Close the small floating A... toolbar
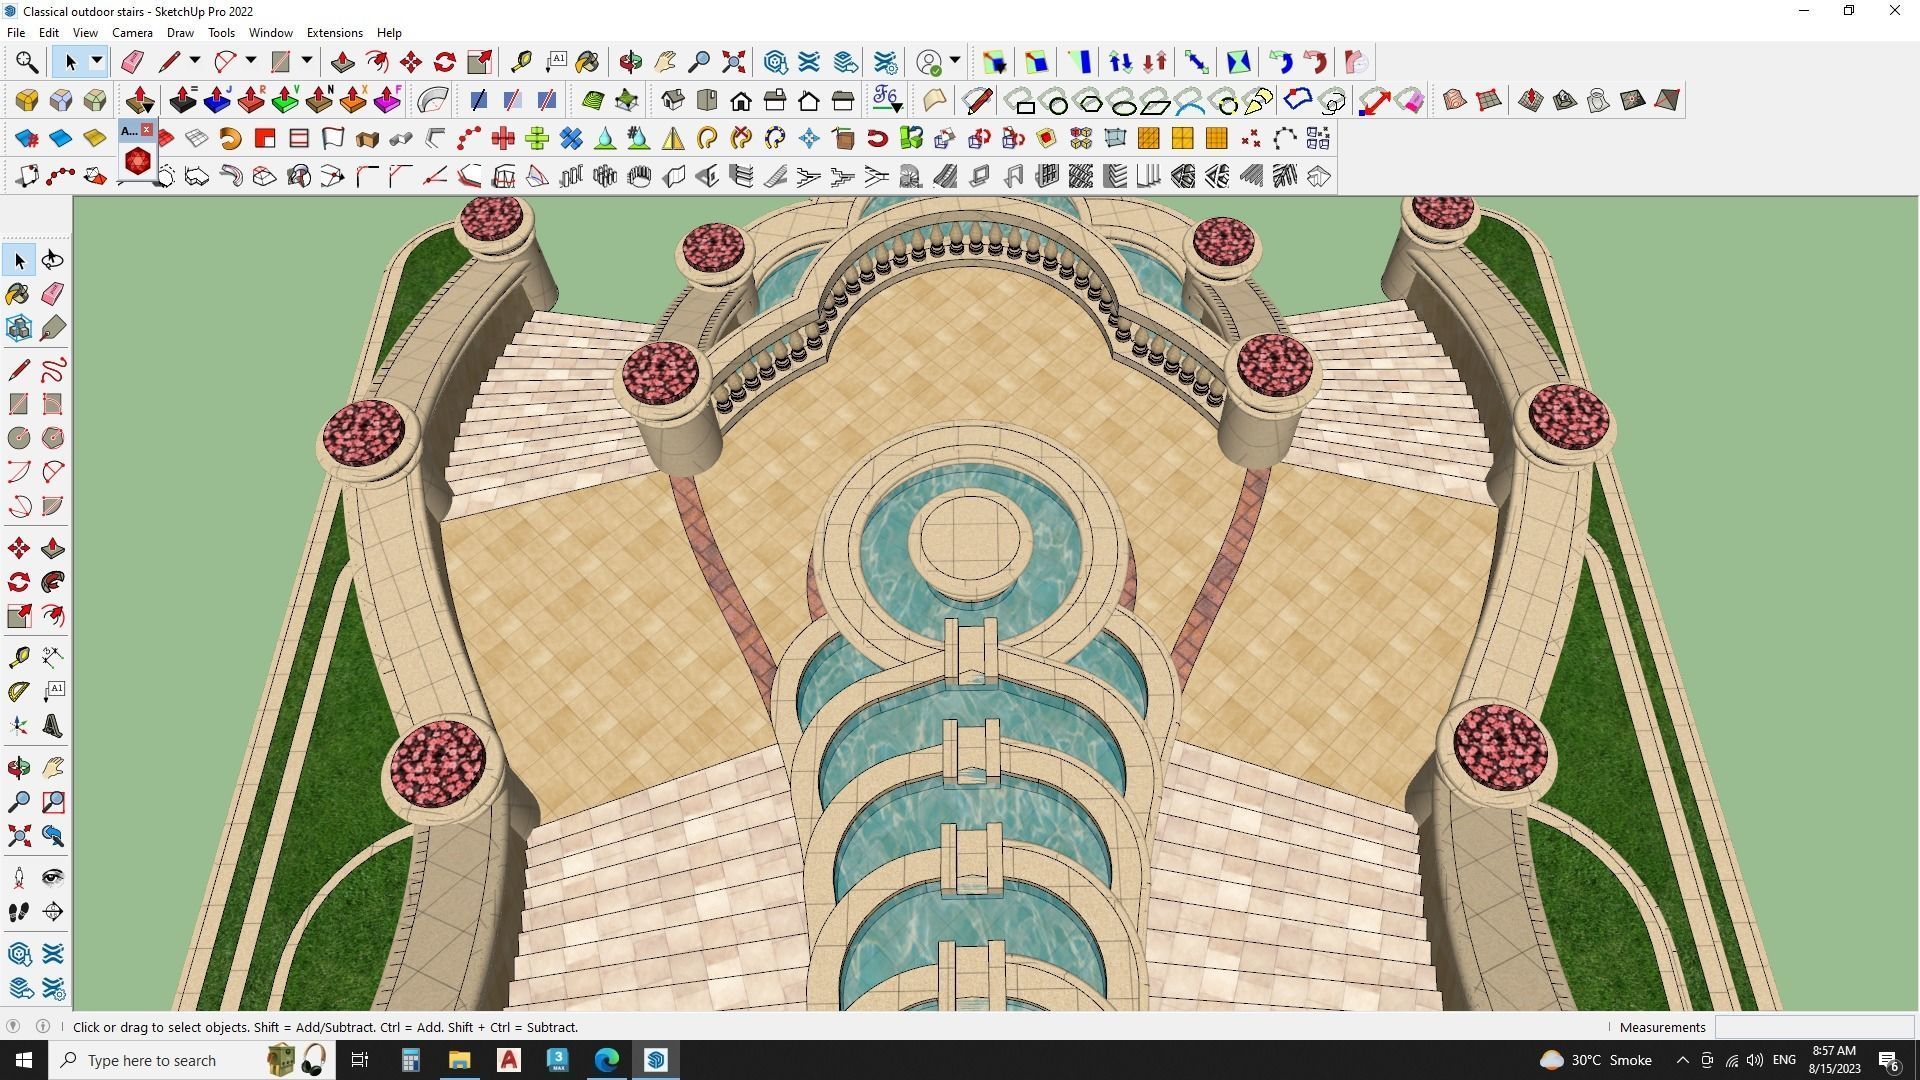 pyautogui.click(x=147, y=130)
